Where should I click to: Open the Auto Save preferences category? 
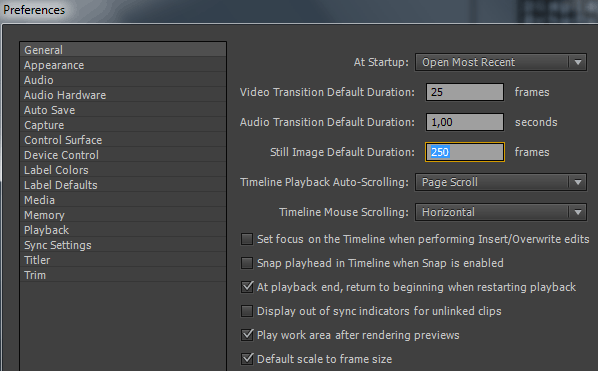point(123,110)
